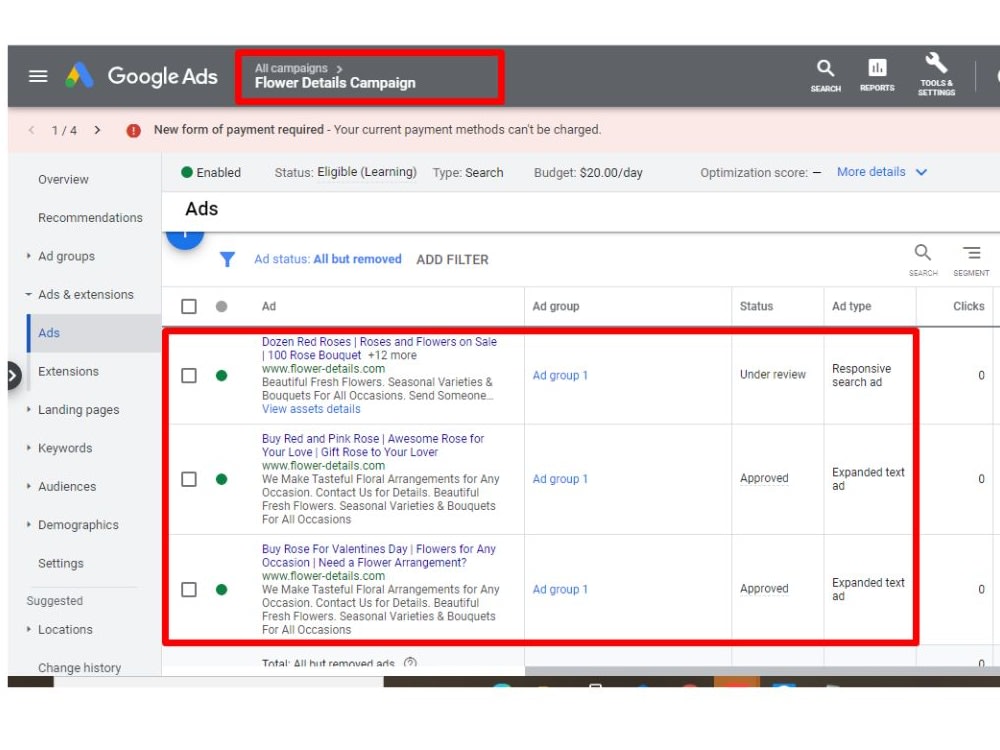Go to previous notification arrow
The width and height of the screenshot is (1000, 750).
32,130
